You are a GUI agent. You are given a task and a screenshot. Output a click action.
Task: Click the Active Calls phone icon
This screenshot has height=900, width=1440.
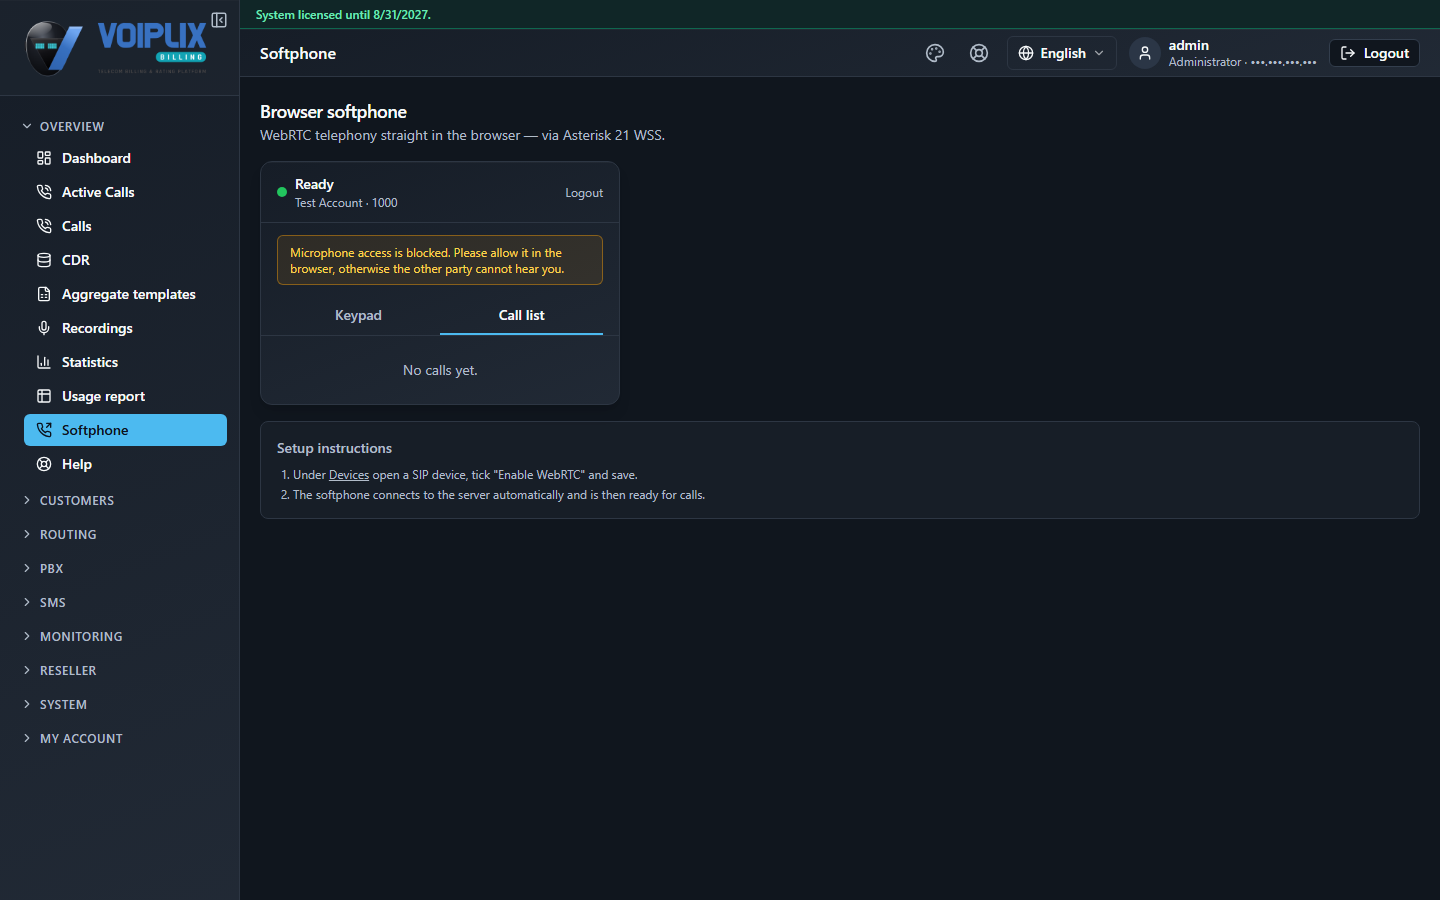click(44, 192)
